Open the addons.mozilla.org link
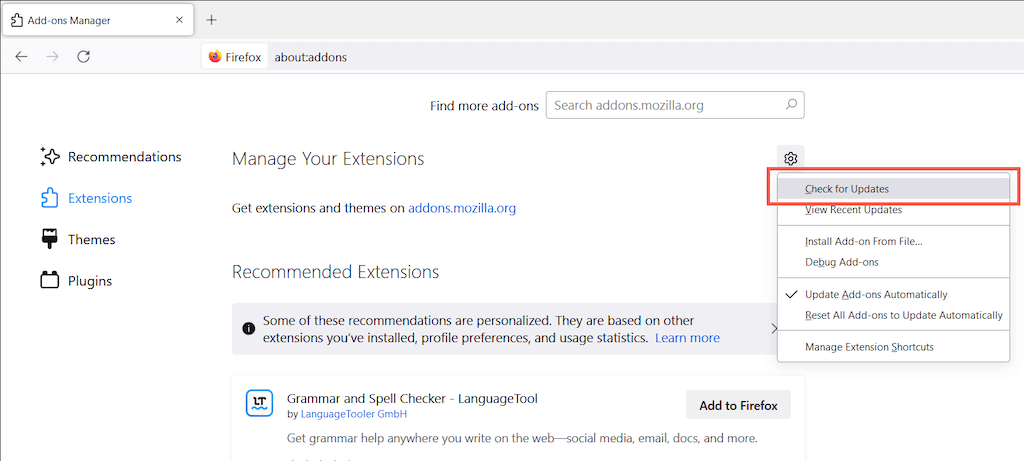Screen dimensions: 1024x461 (x=462, y=208)
